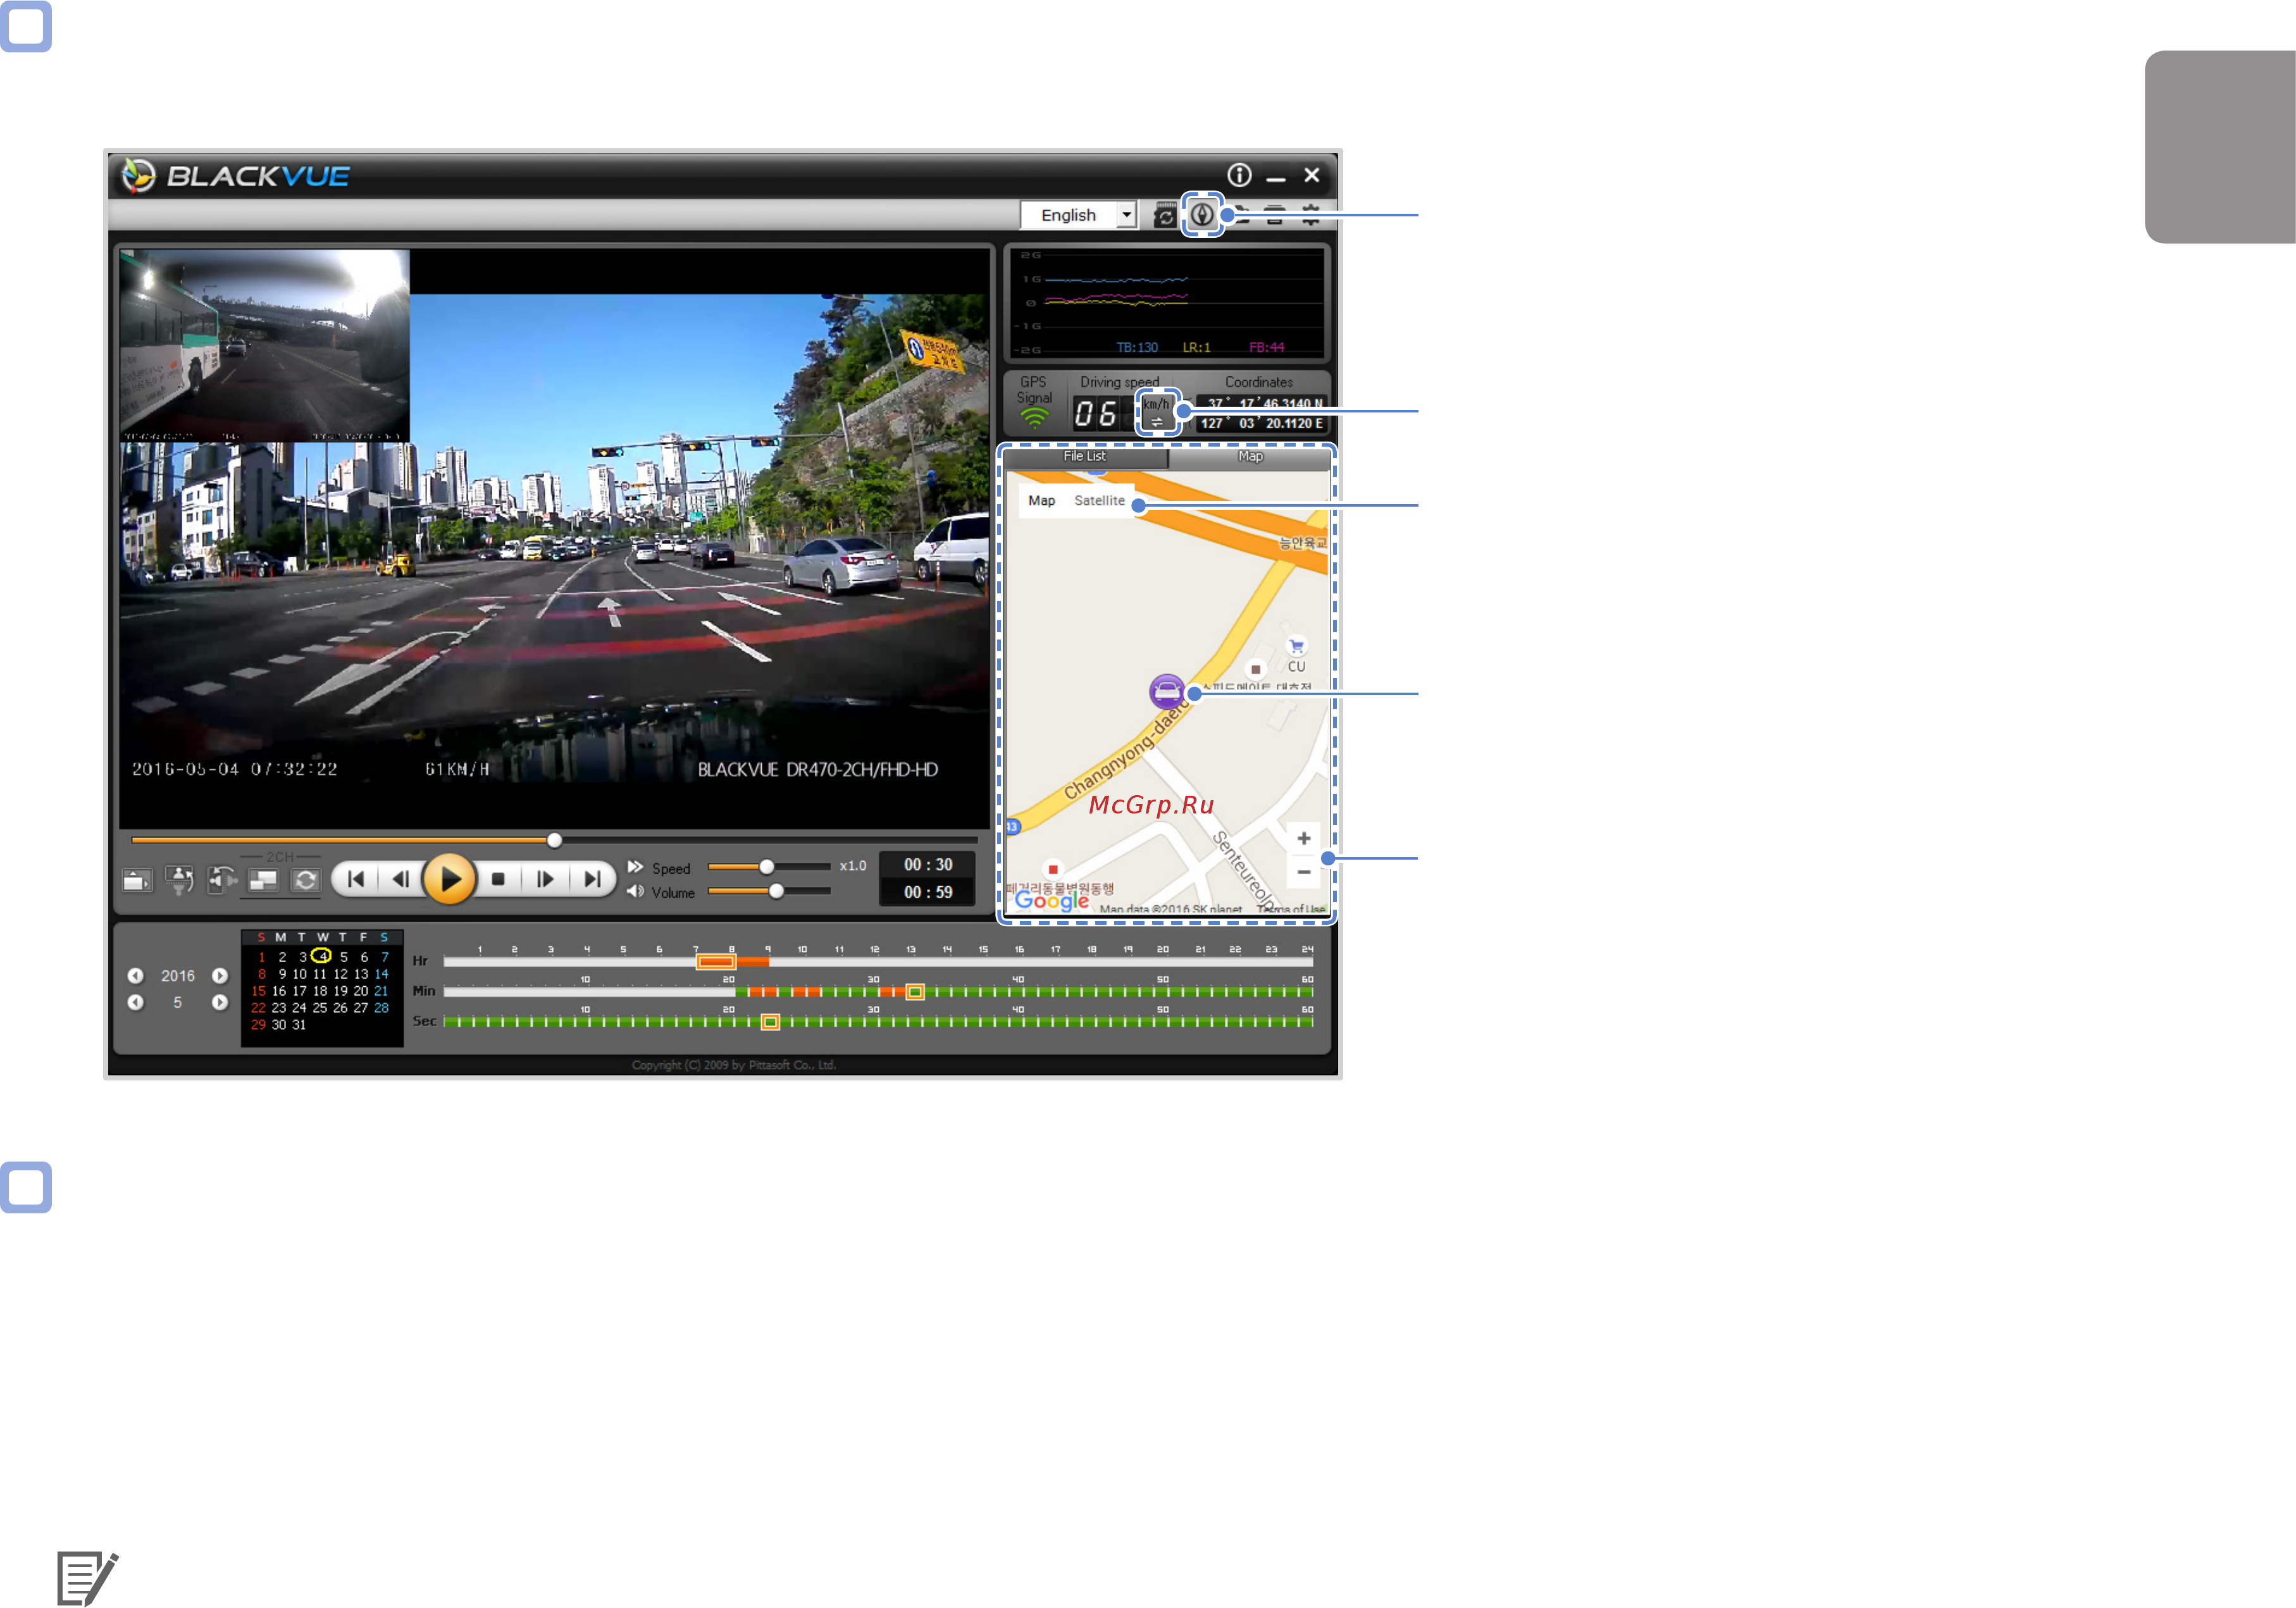Go to previous year with left arrow

pyautogui.click(x=135, y=976)
